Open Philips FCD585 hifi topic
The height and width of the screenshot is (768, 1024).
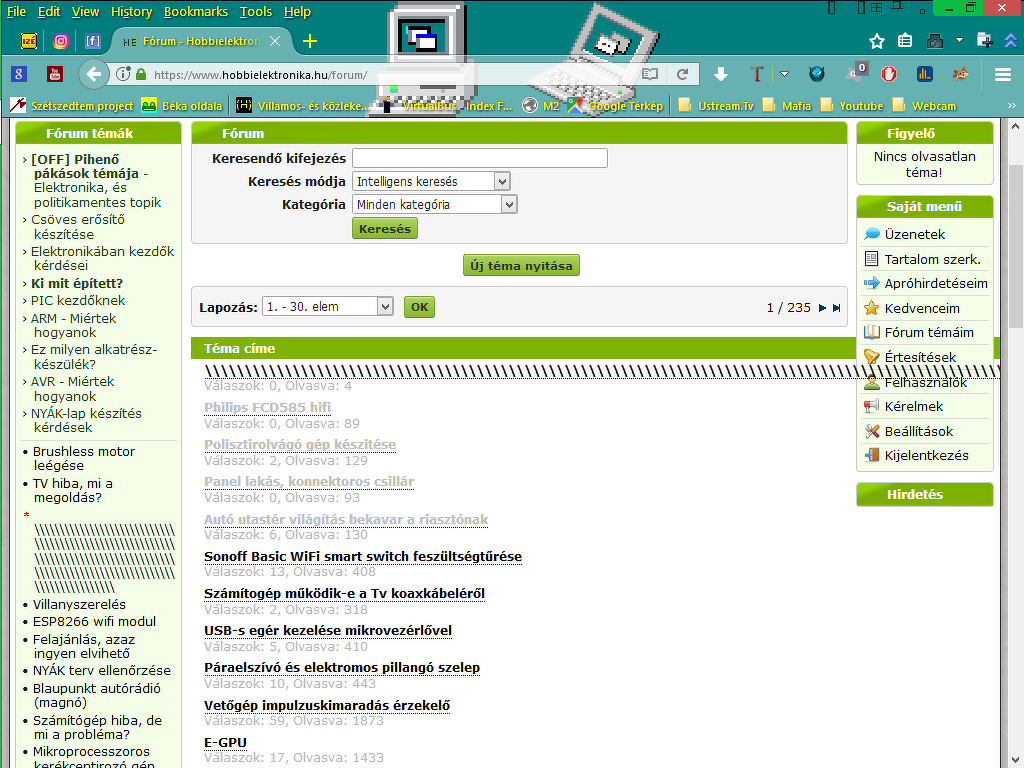click(x=267, y=408)
